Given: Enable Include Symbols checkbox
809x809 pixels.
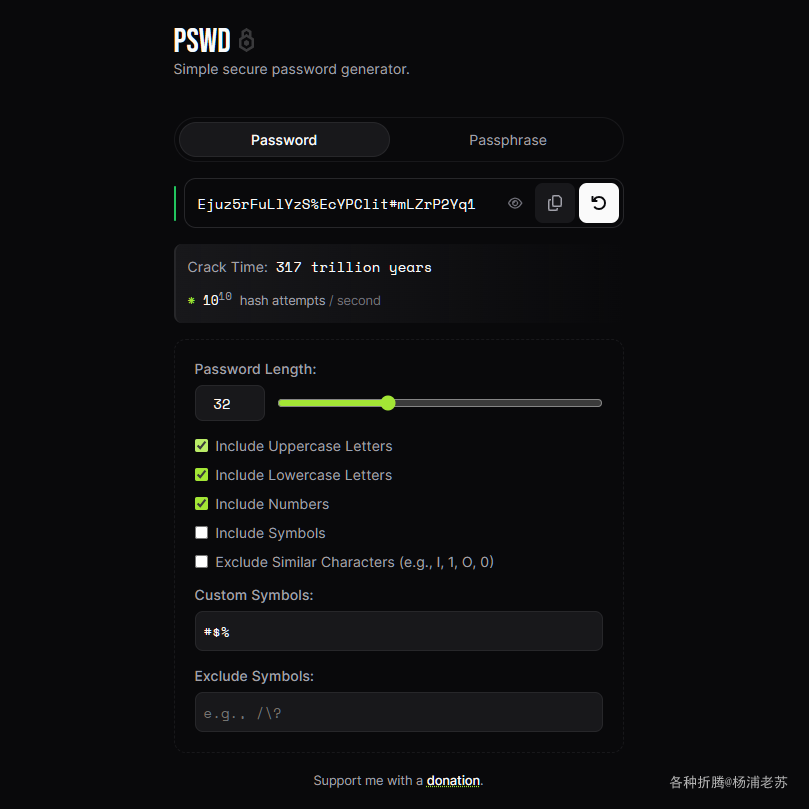Looking at the screenshot, I should point(202,532).
